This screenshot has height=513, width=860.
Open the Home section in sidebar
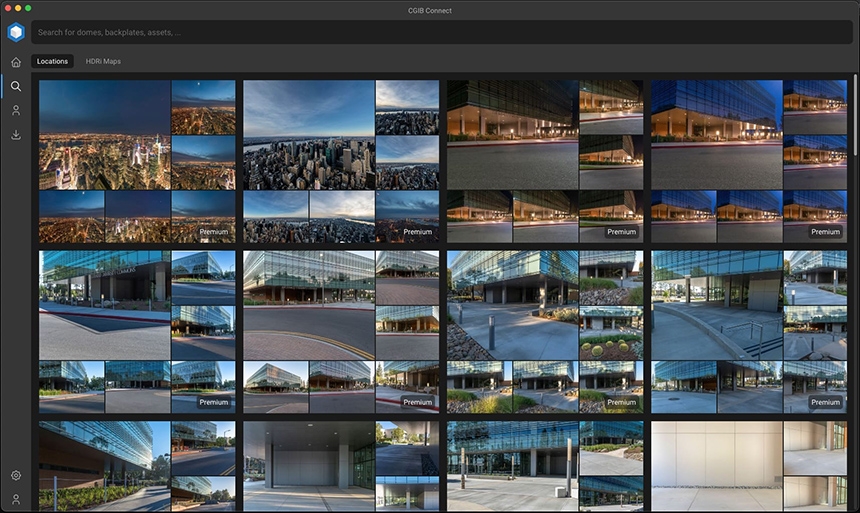(x=16, y=62)
